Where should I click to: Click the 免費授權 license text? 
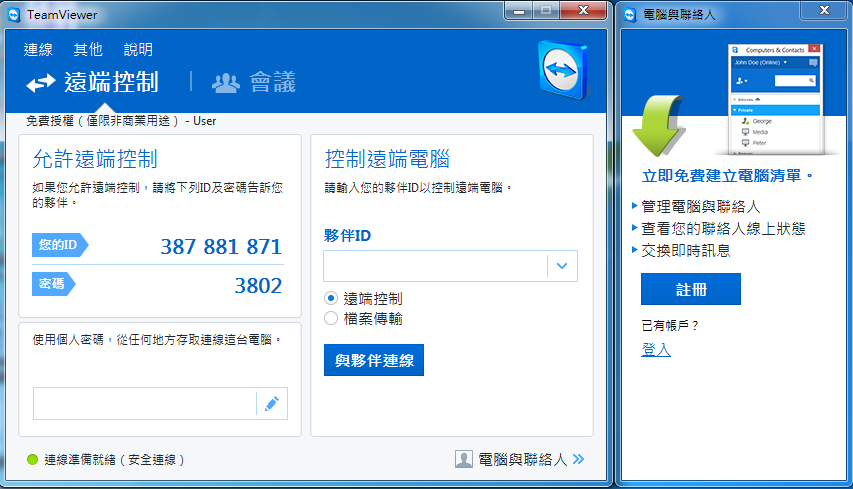(x=121, y=121)
